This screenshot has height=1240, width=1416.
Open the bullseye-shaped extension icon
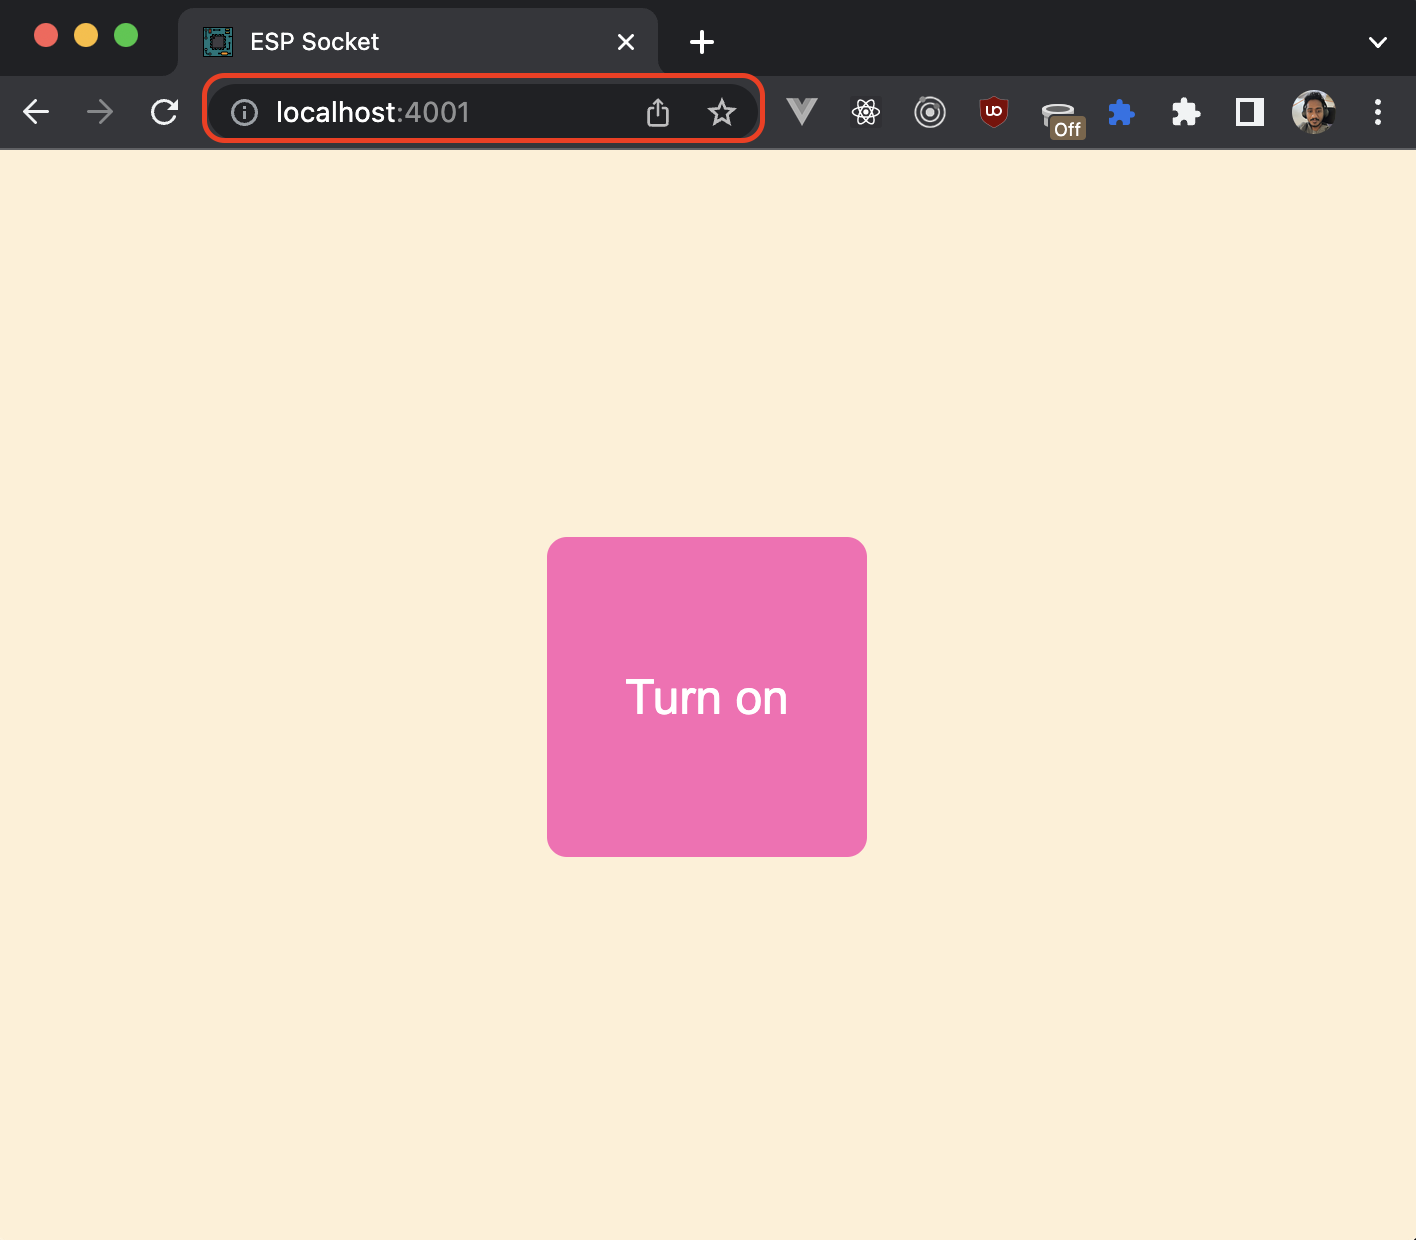[x=929, y=112]
